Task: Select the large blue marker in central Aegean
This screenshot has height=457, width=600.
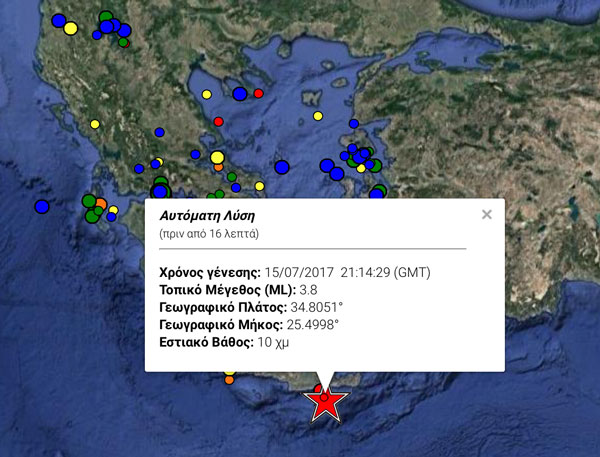Action: click(282, 167)
